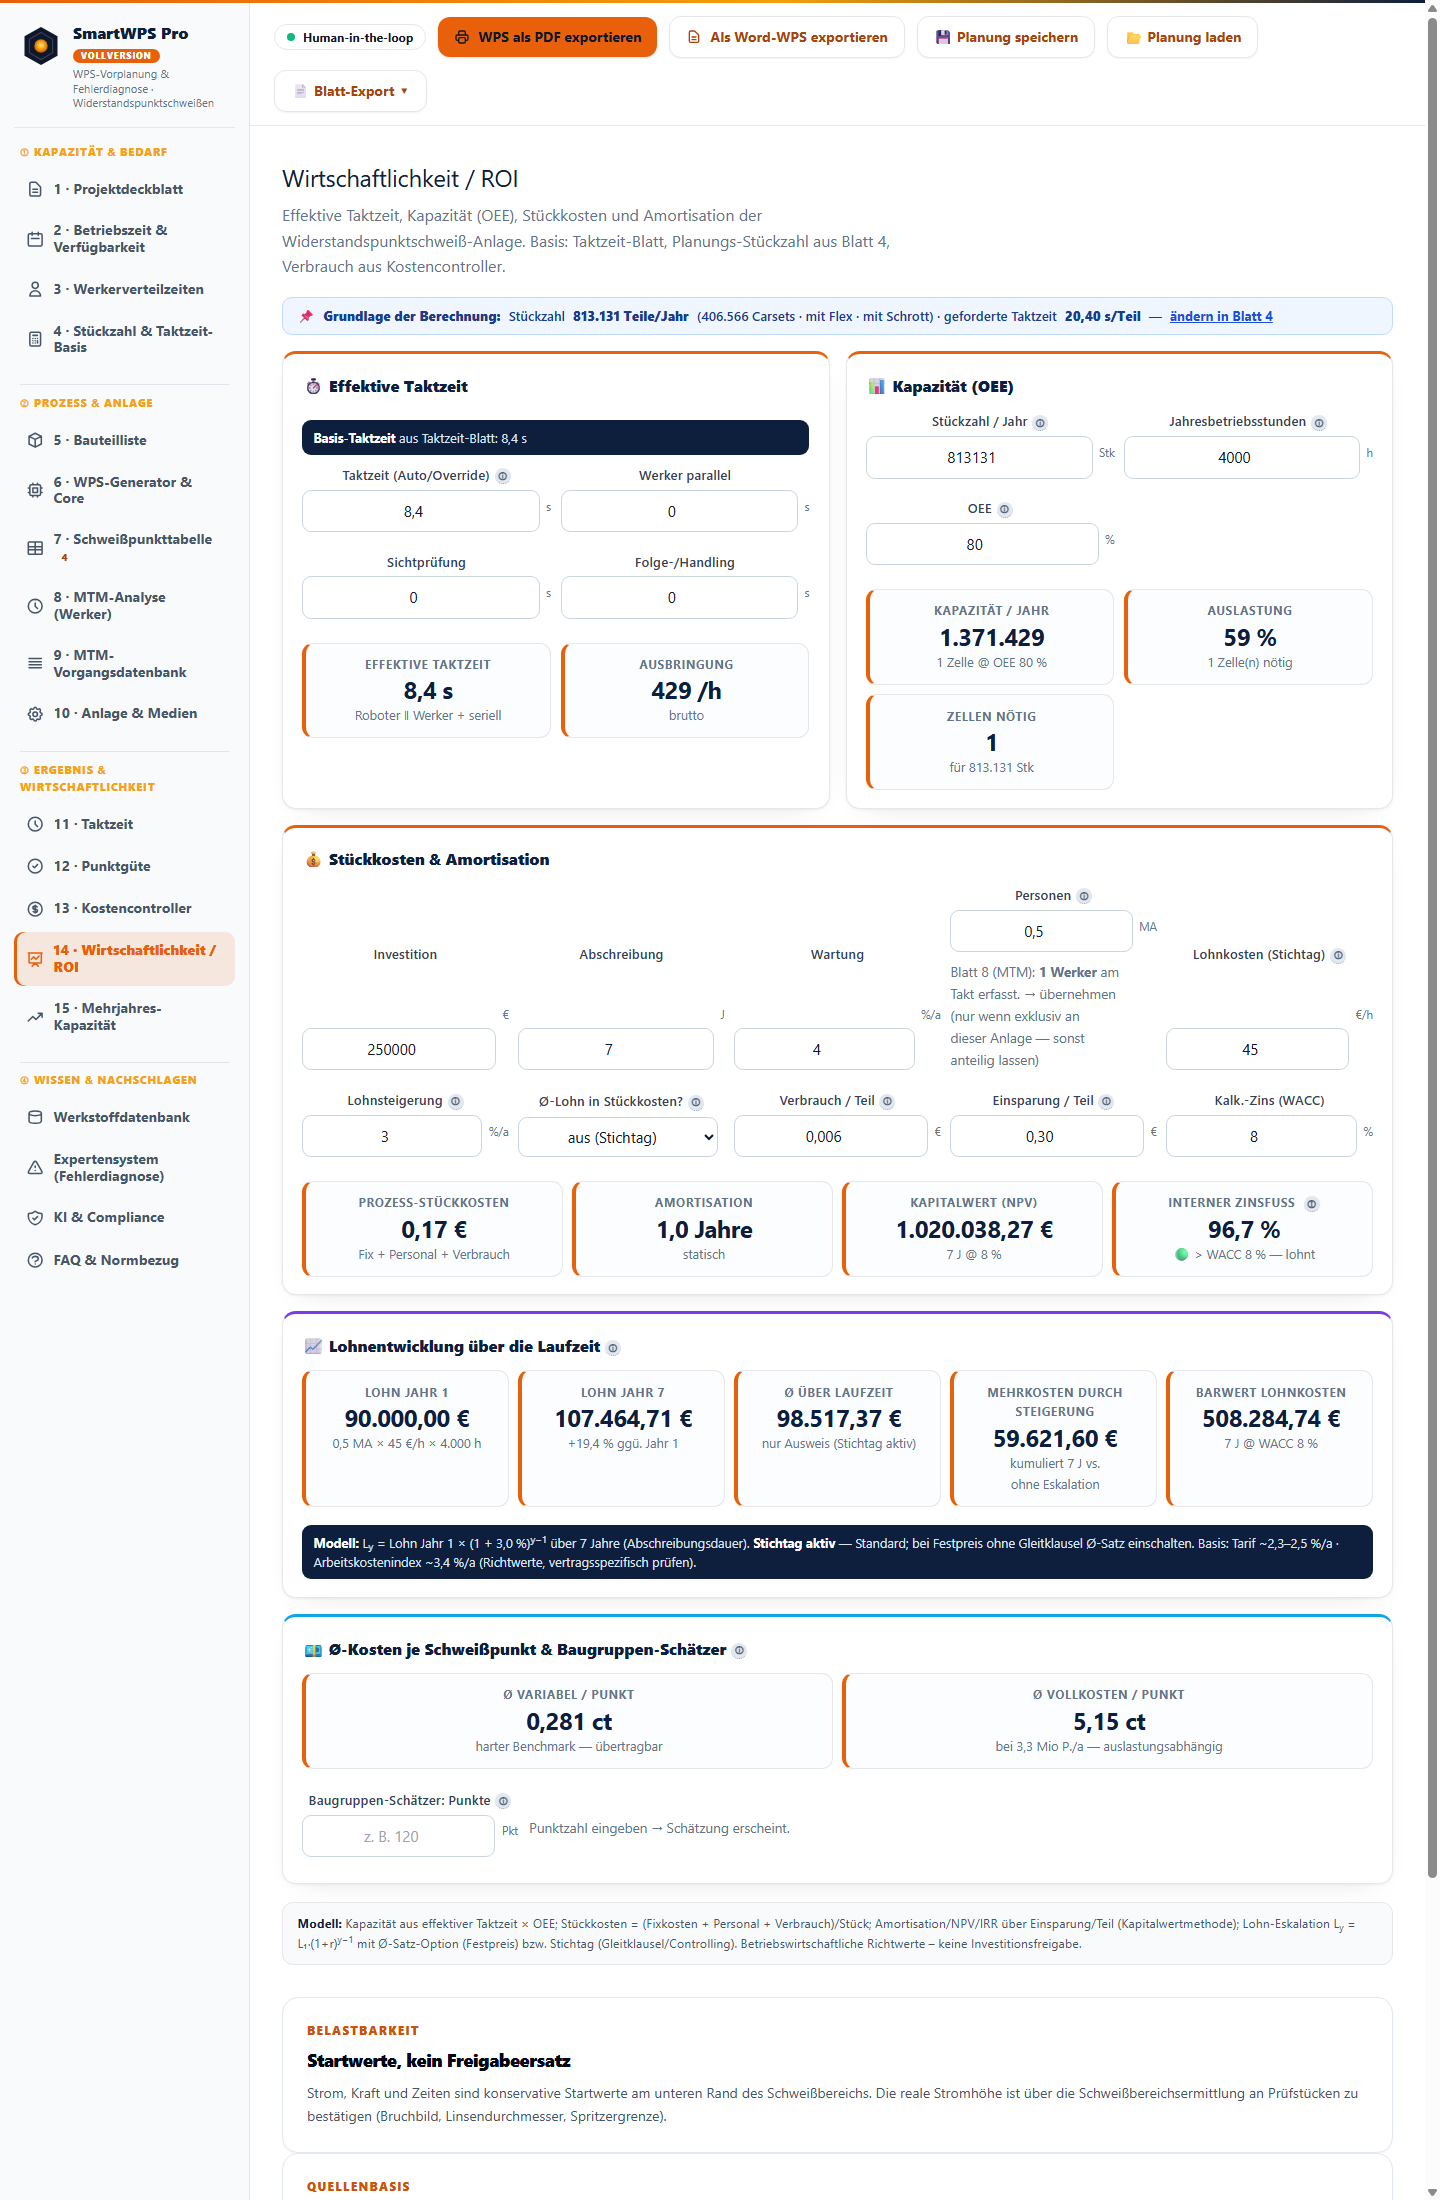Open 13 · Kostencontroller in the sidebar

click(x=124, y=908)
